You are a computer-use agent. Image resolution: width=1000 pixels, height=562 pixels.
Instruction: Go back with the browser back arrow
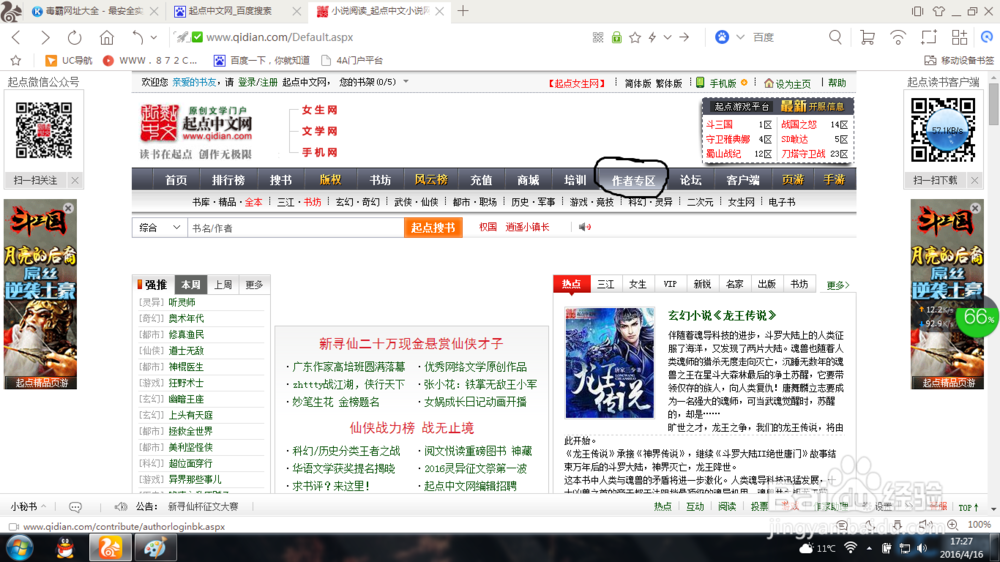coord(17,38)
